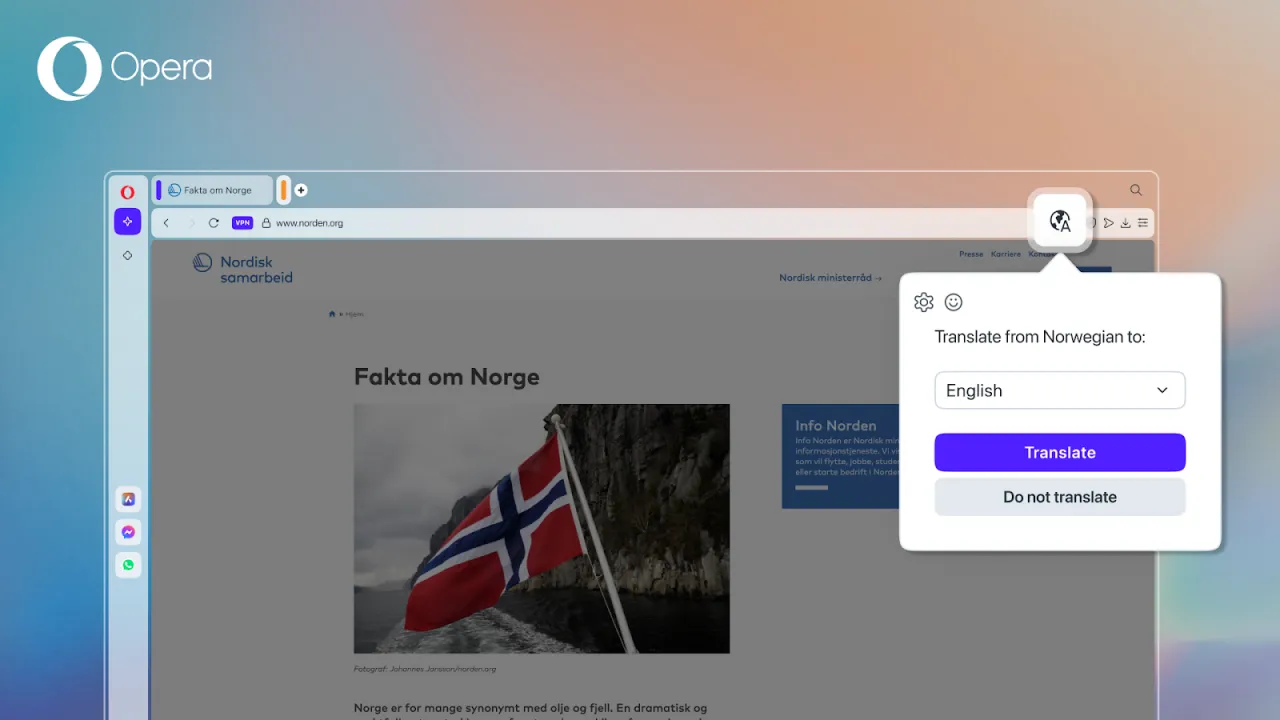Toggle the VPN badge in the address bar
Screen dimensions: 1280x720
(x=242, y=222)
